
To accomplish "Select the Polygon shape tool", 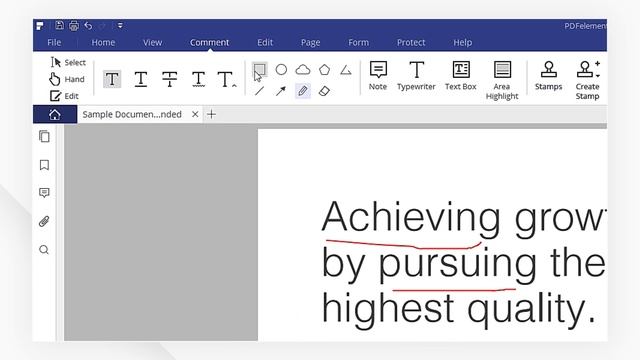I will coord(324,70).
